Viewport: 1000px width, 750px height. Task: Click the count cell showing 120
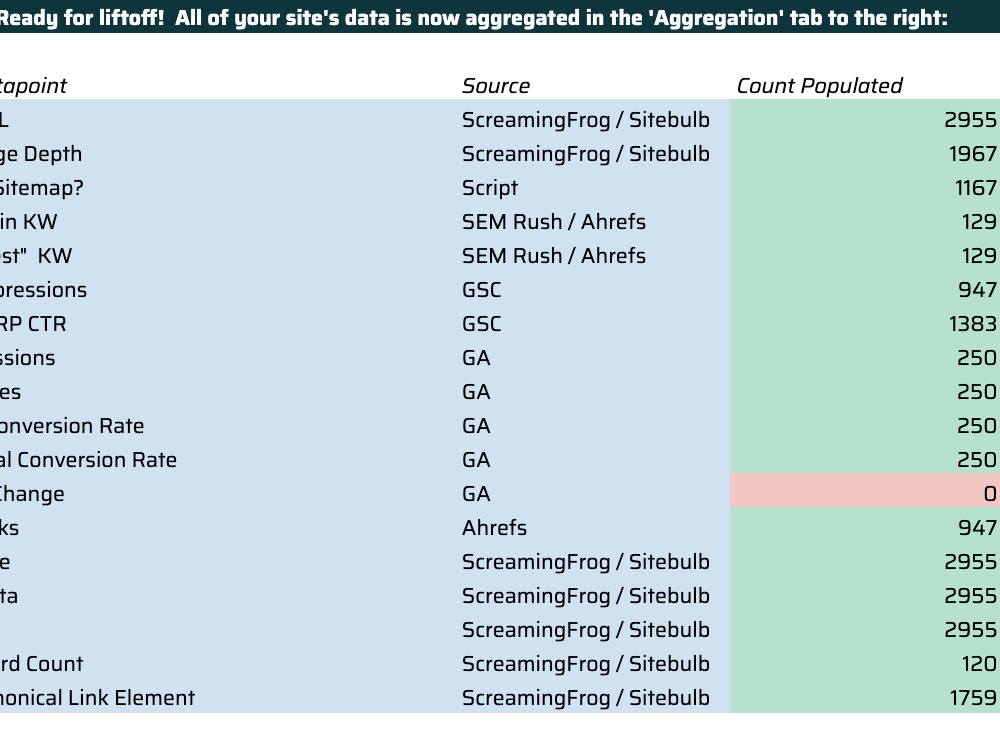click(x=865, y=663)
